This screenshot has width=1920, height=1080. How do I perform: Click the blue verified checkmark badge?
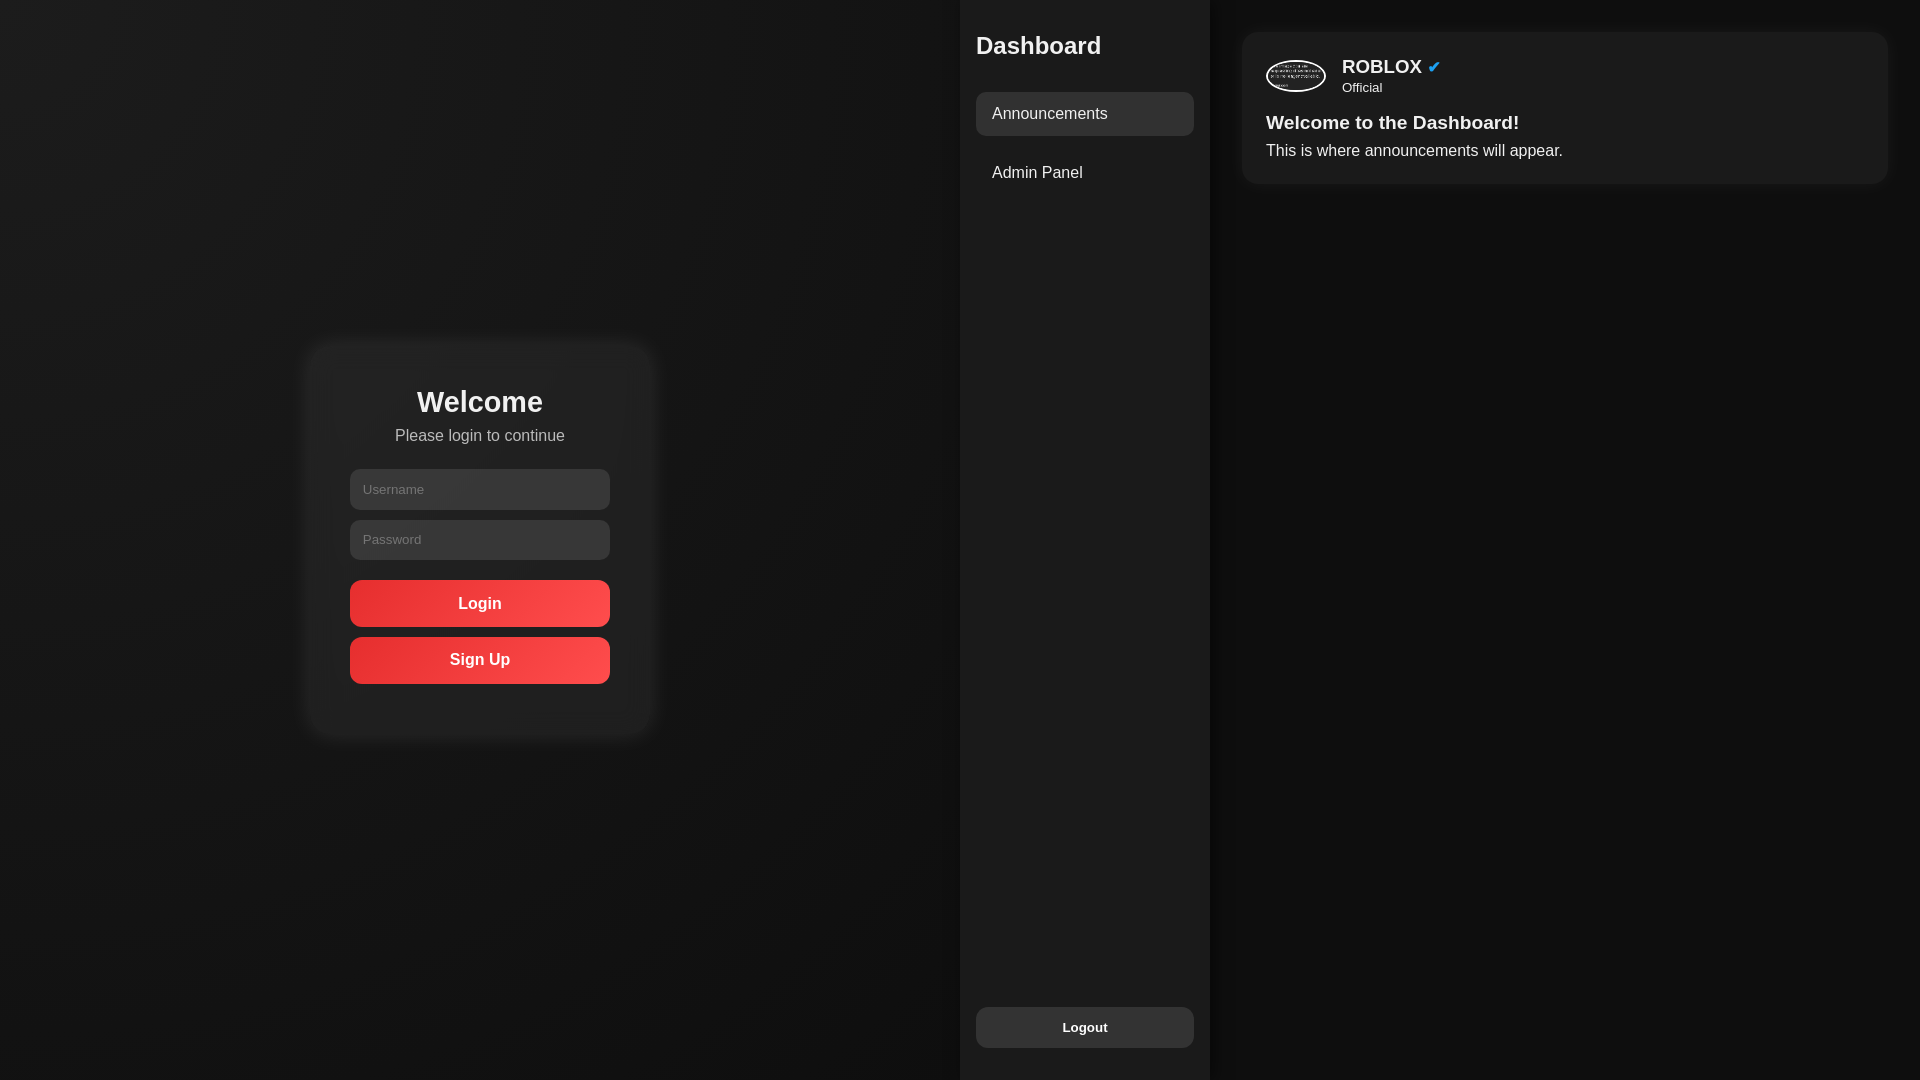1434,67
